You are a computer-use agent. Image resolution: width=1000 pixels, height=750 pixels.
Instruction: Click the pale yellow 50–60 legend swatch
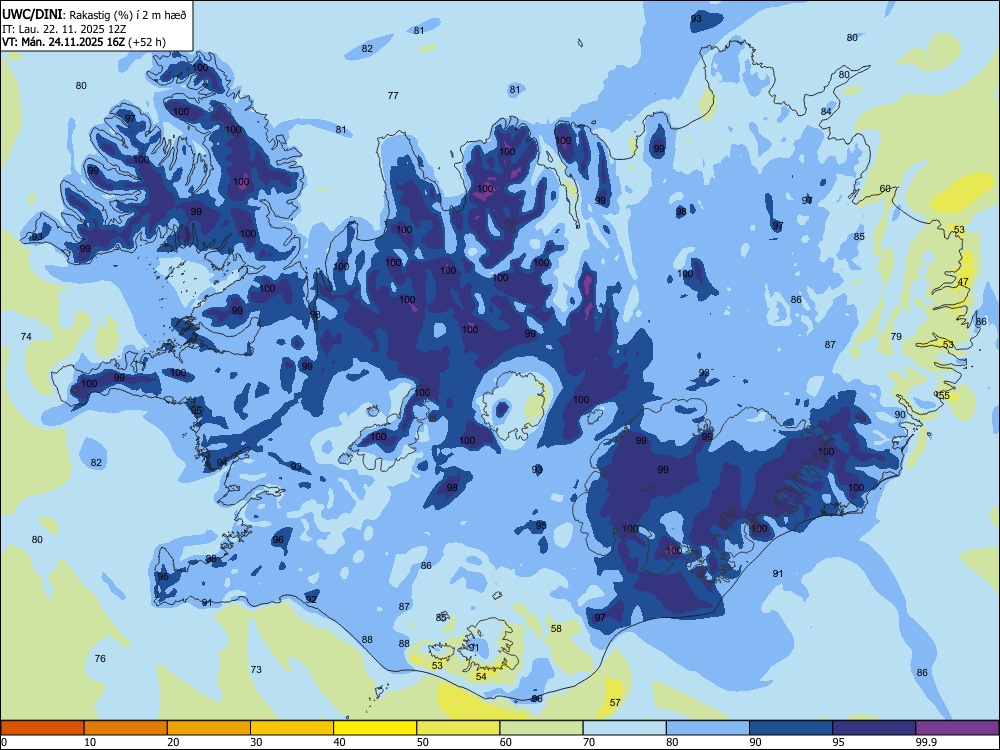[458, 728]
